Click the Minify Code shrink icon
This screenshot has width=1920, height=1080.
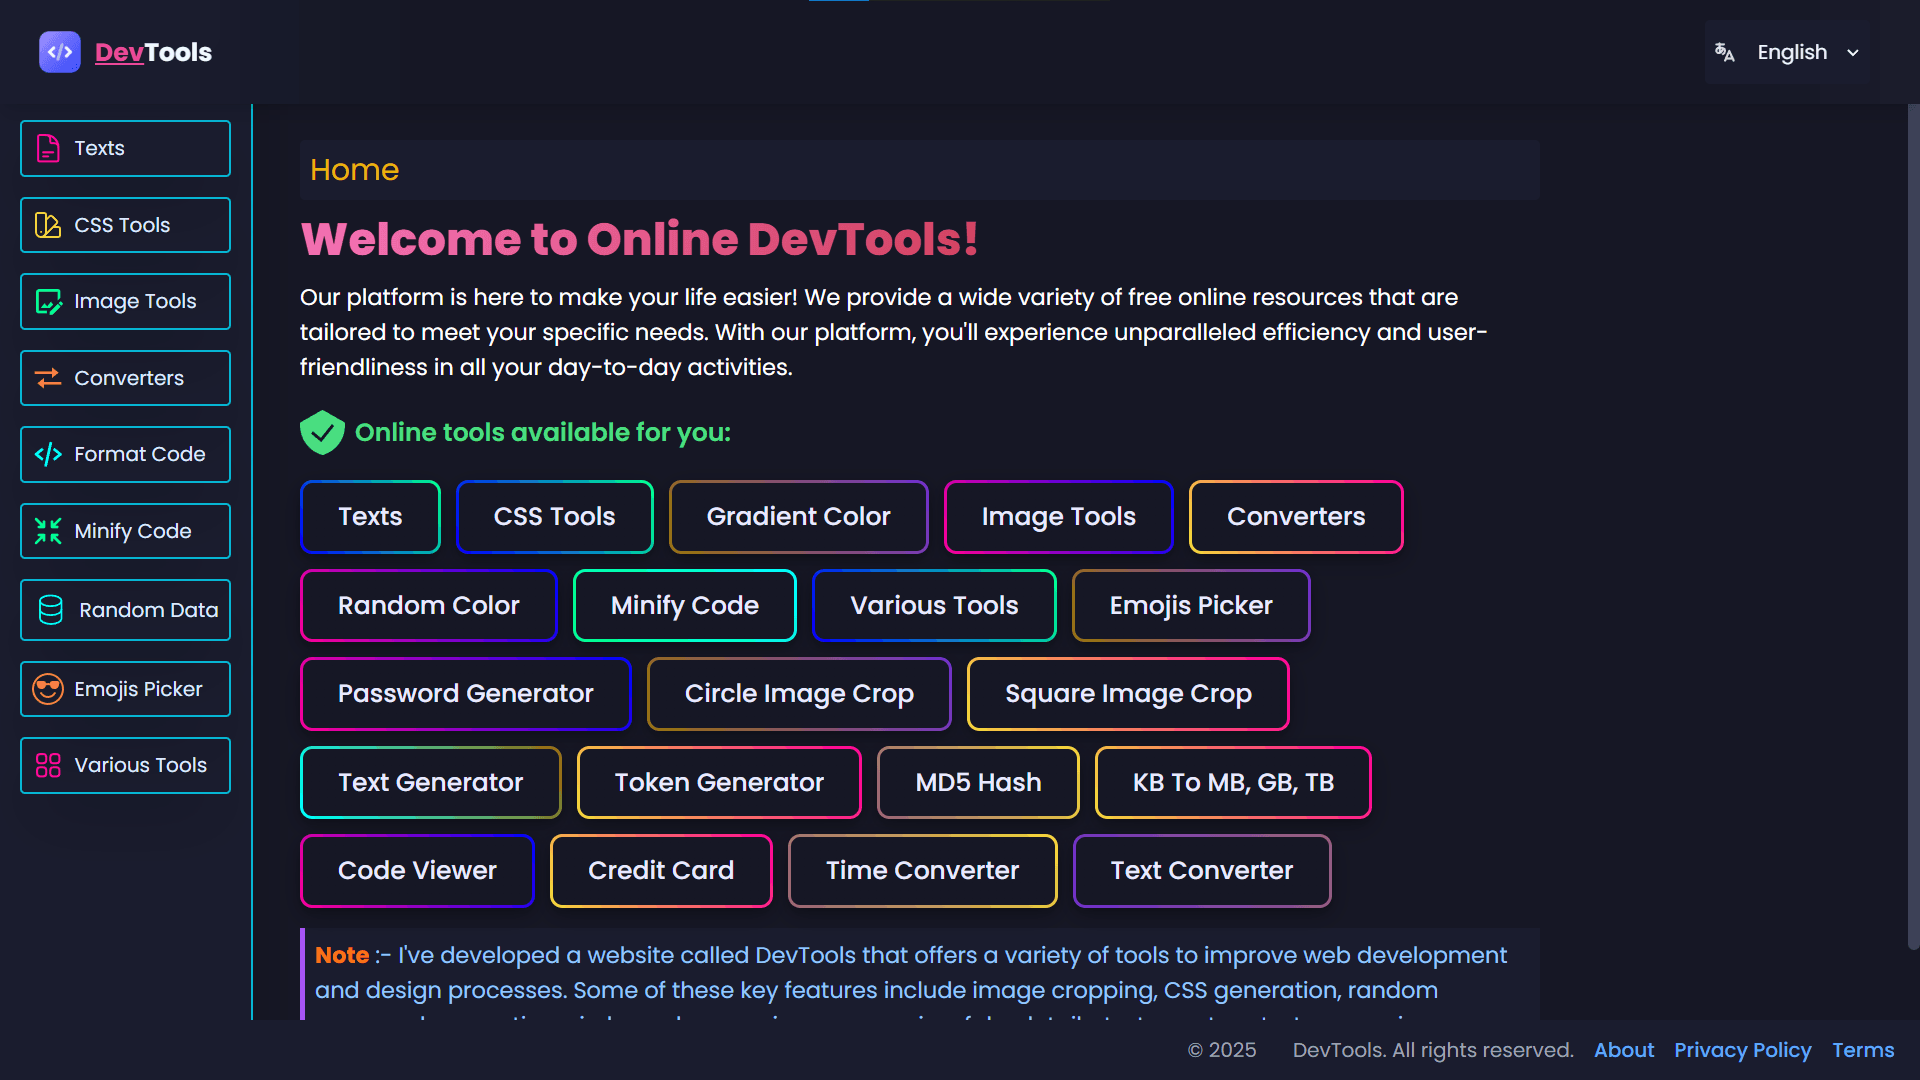[48, 531]
